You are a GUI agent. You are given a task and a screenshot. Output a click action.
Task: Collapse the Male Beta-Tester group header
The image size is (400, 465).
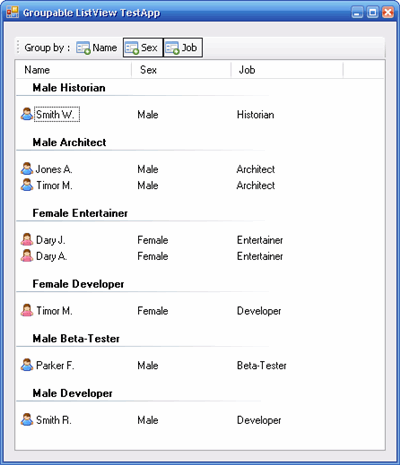[x=76, y=338]
